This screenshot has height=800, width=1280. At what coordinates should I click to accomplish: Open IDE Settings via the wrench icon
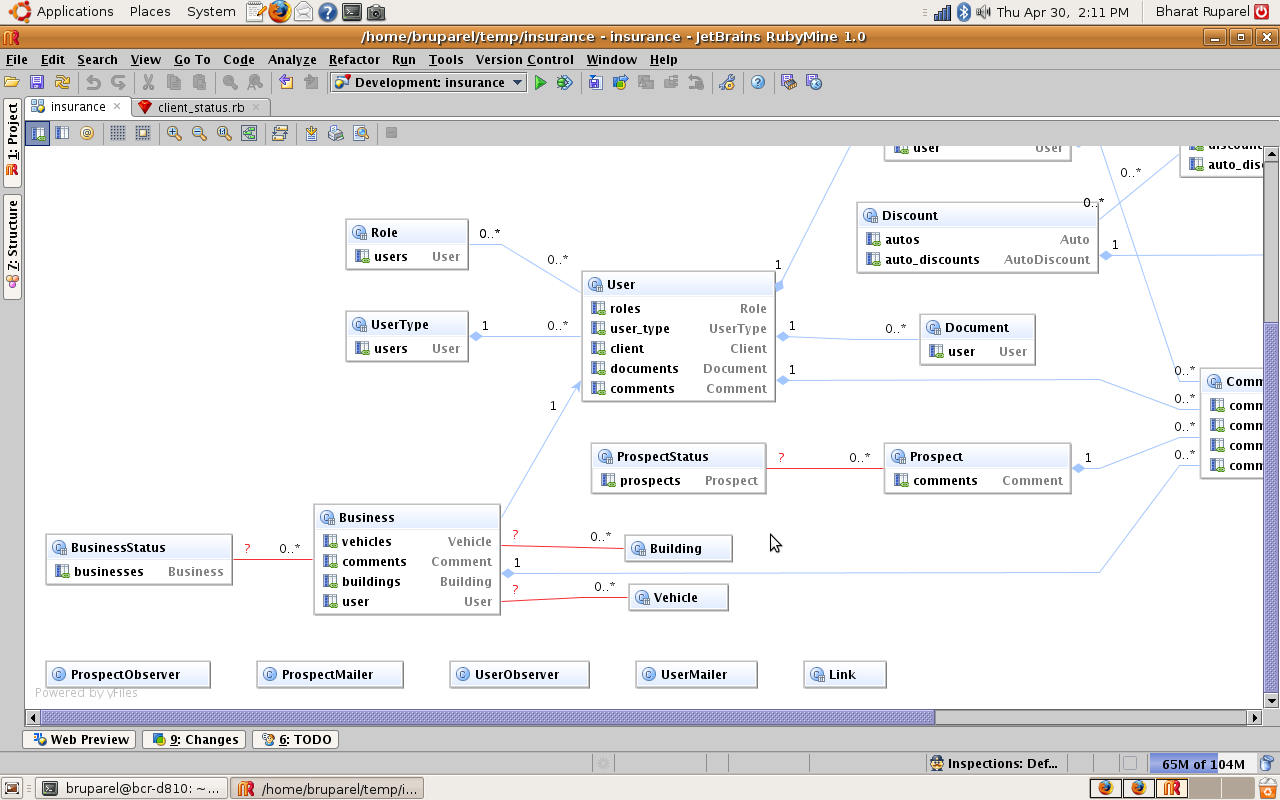[728, 82]
